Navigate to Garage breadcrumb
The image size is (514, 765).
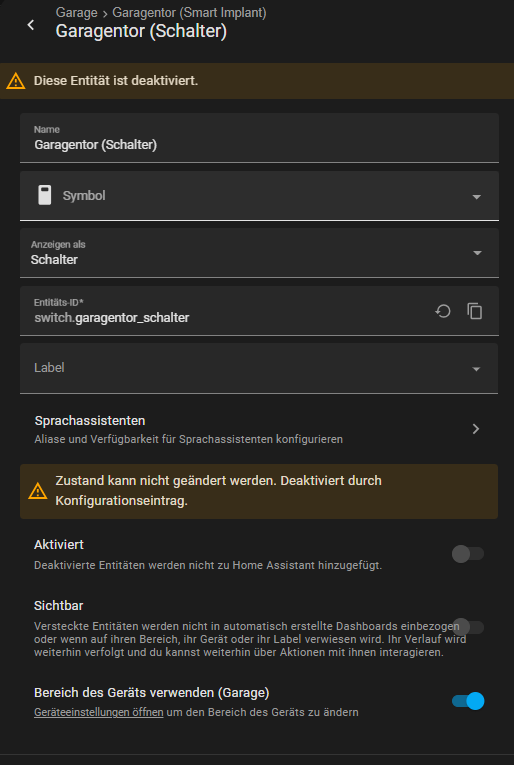pyautogui.click(x=77, y=12)
